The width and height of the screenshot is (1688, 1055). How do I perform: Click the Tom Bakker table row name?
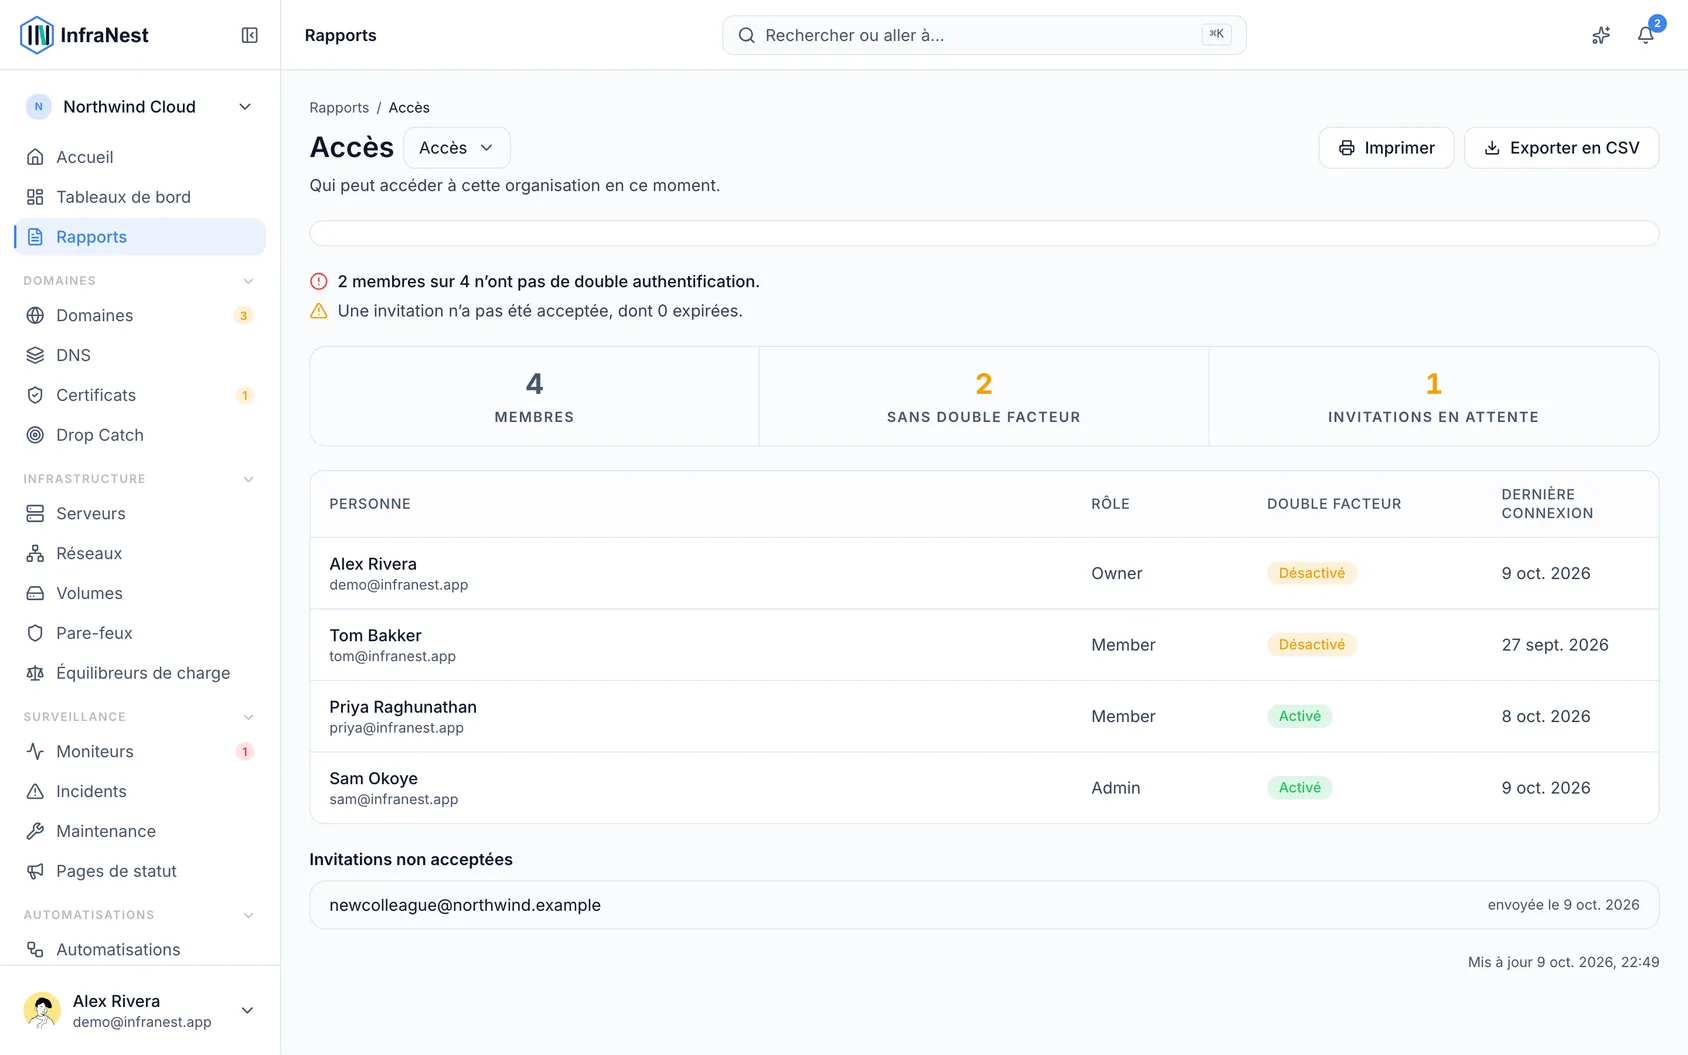375,635
